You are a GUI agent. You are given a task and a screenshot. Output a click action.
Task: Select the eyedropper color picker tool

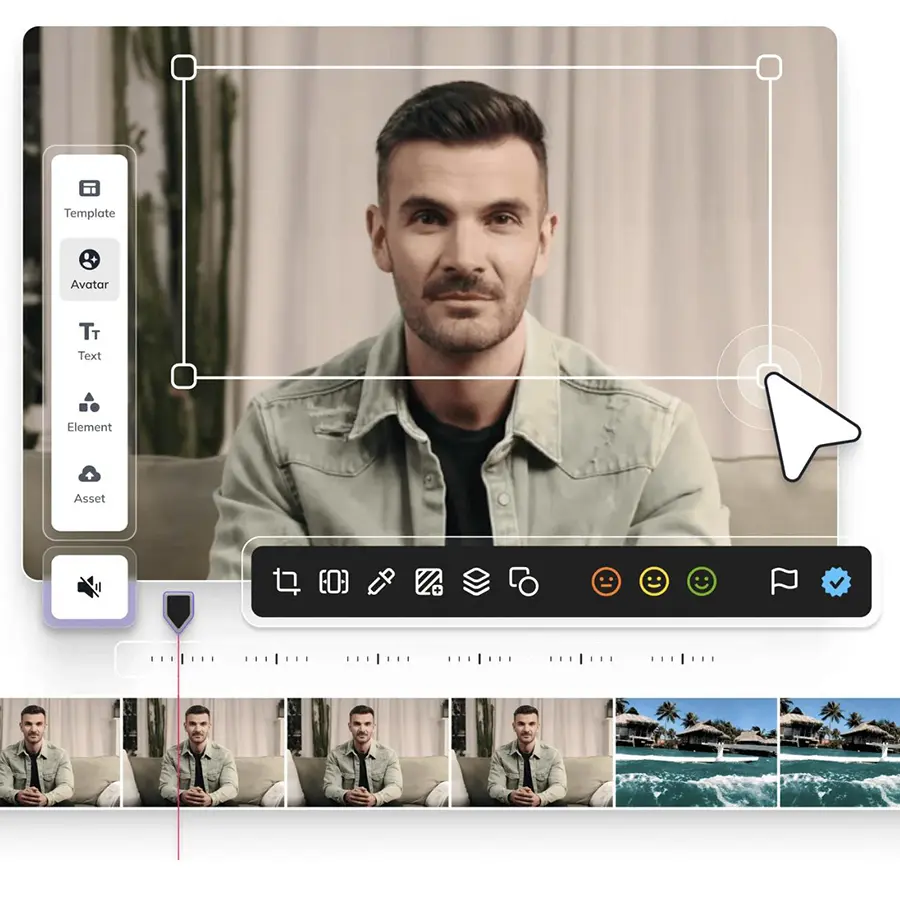click(x=381, y=581)
